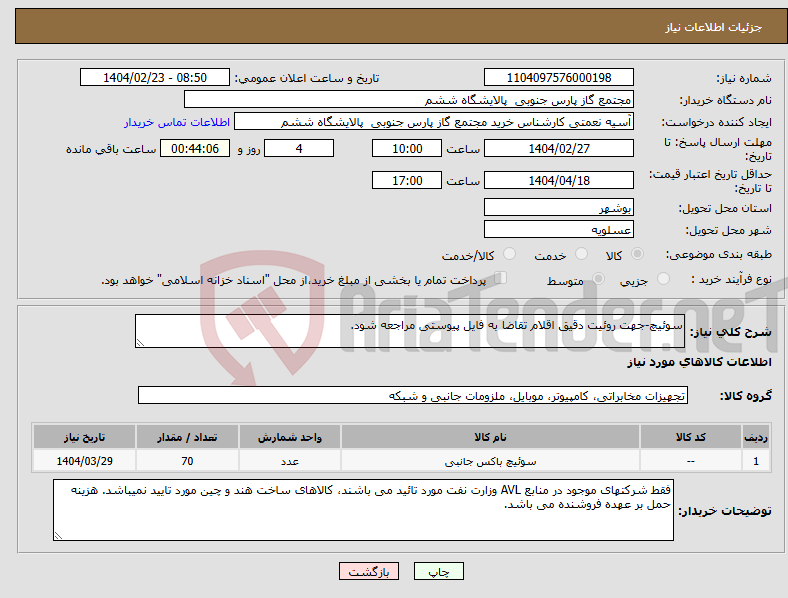Click the ردیف column header
Viewport: 788px width, 598px height.
click(756, 437)
